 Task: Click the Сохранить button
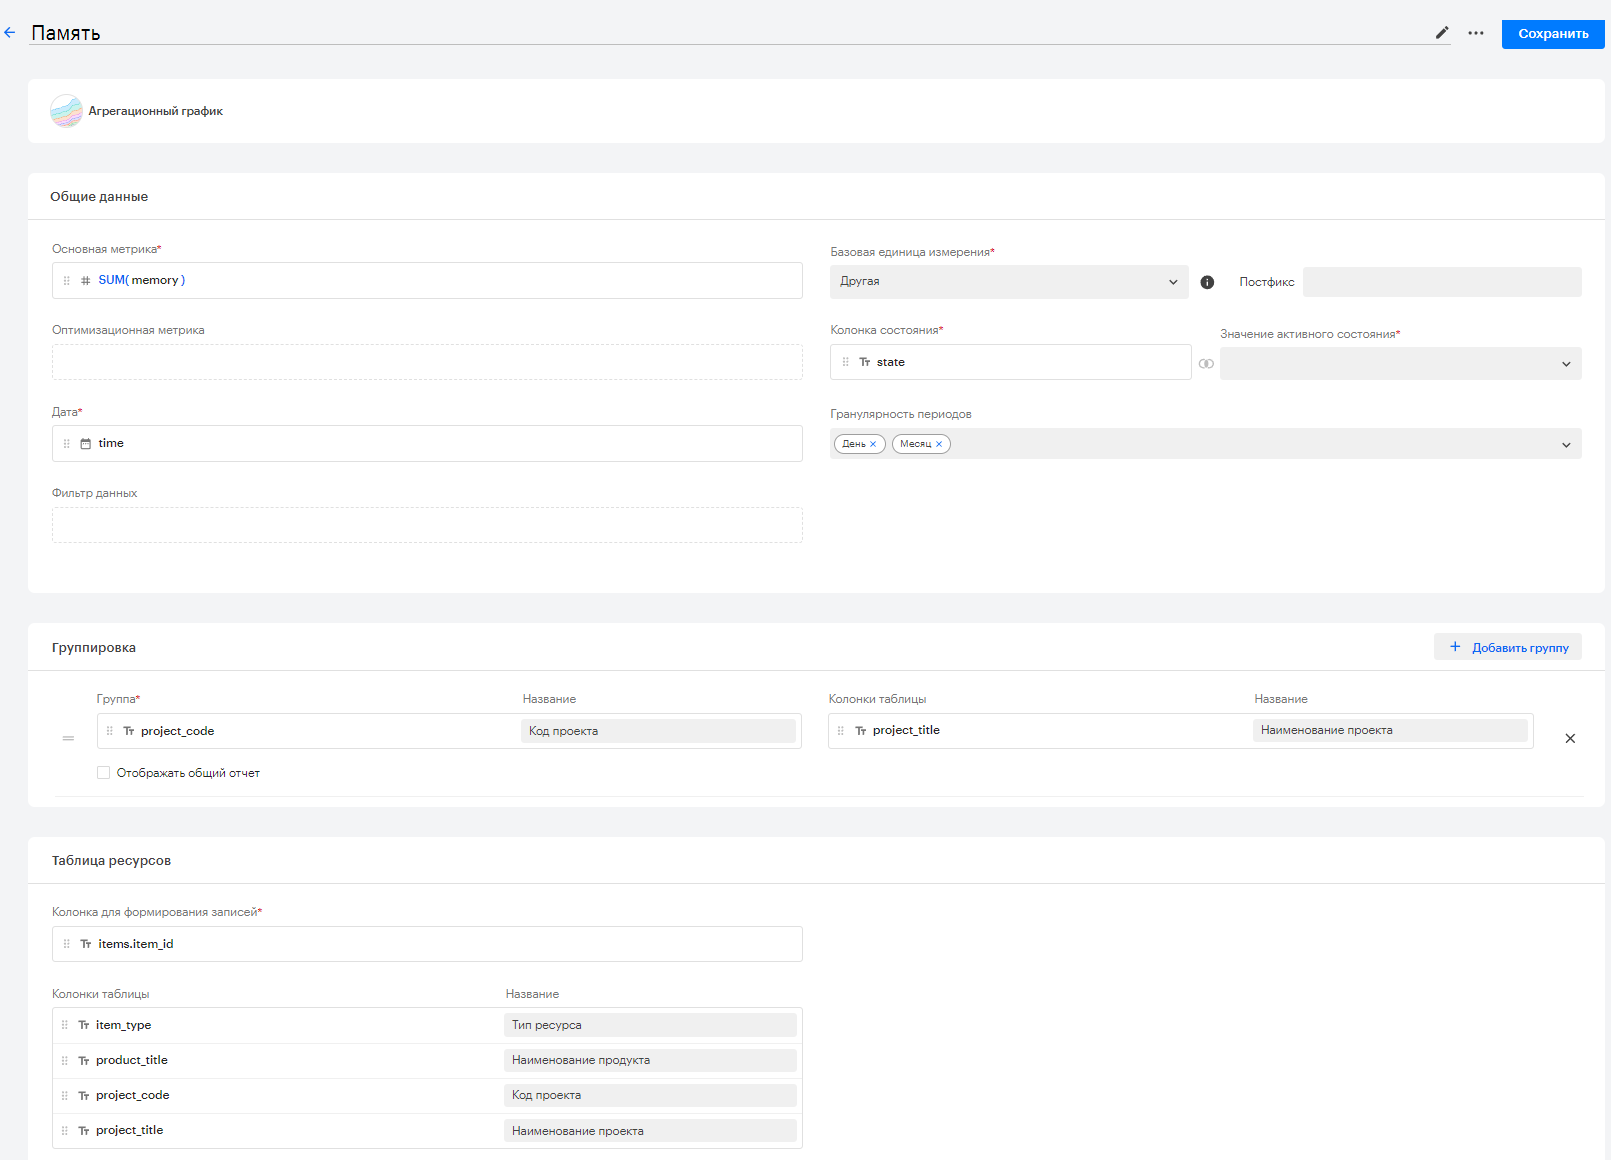1553,34
